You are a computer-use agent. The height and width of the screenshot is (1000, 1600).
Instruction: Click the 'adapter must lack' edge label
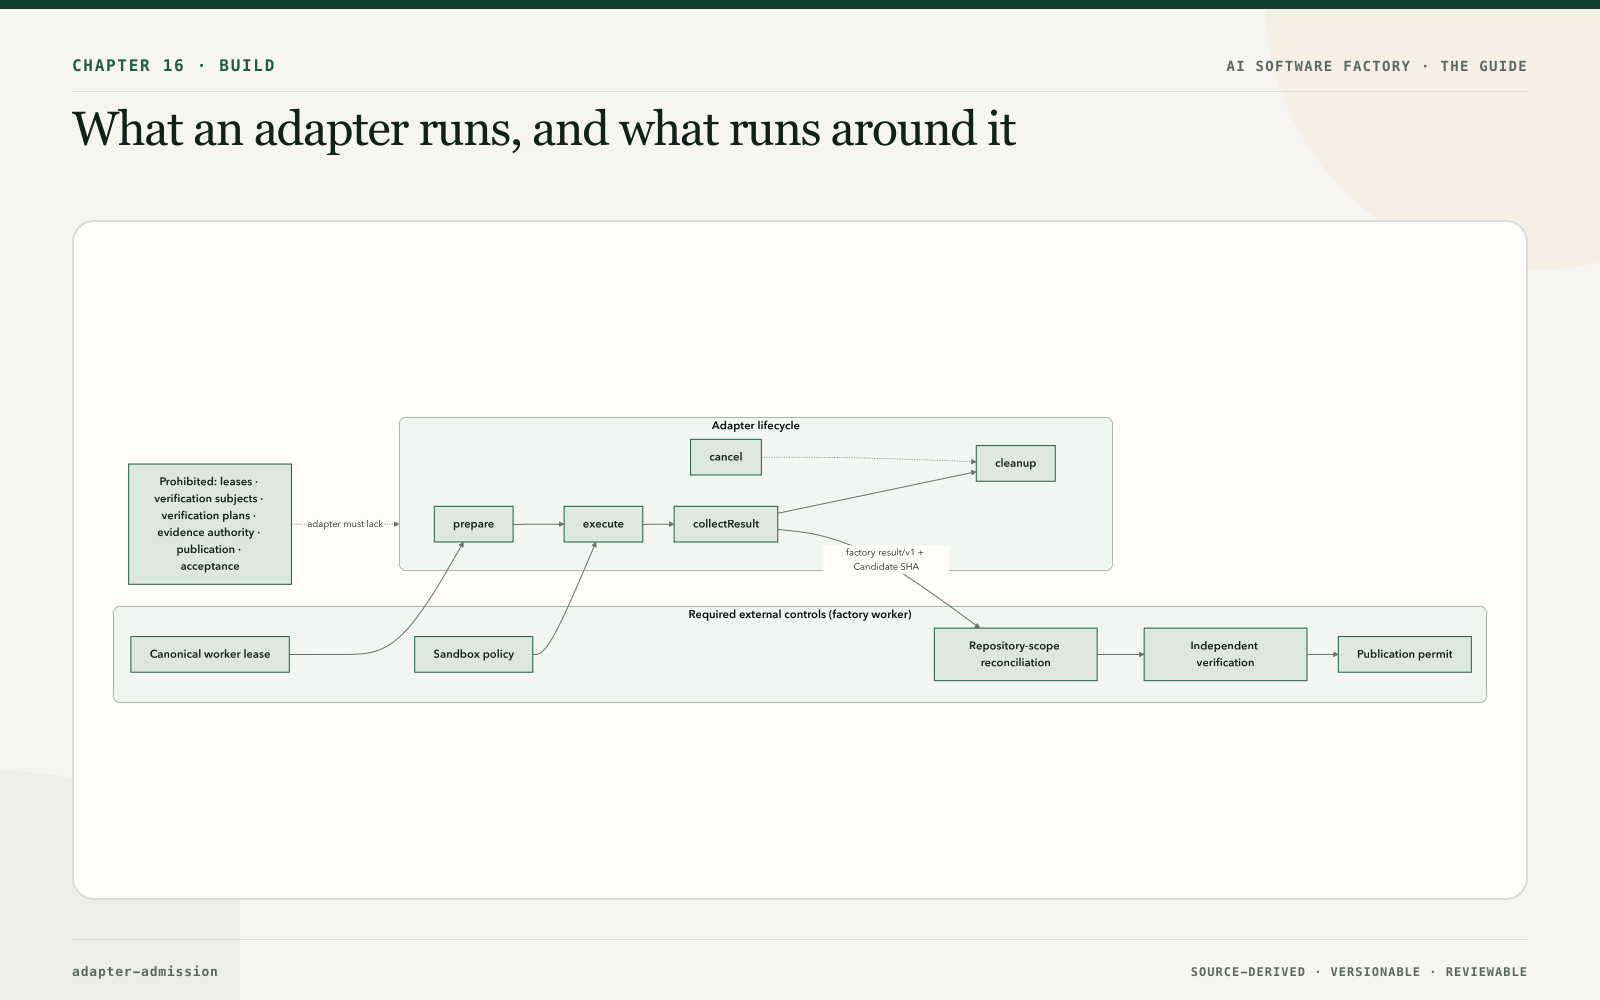pyautogui.click(x=345, y=524)
